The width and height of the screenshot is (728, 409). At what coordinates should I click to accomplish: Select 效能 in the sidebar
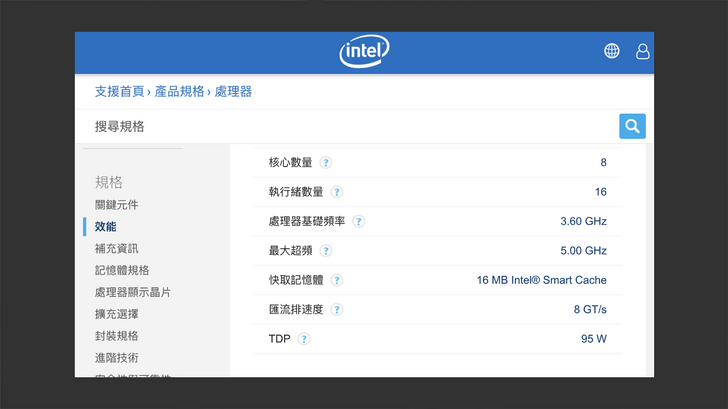pos(106,227)
